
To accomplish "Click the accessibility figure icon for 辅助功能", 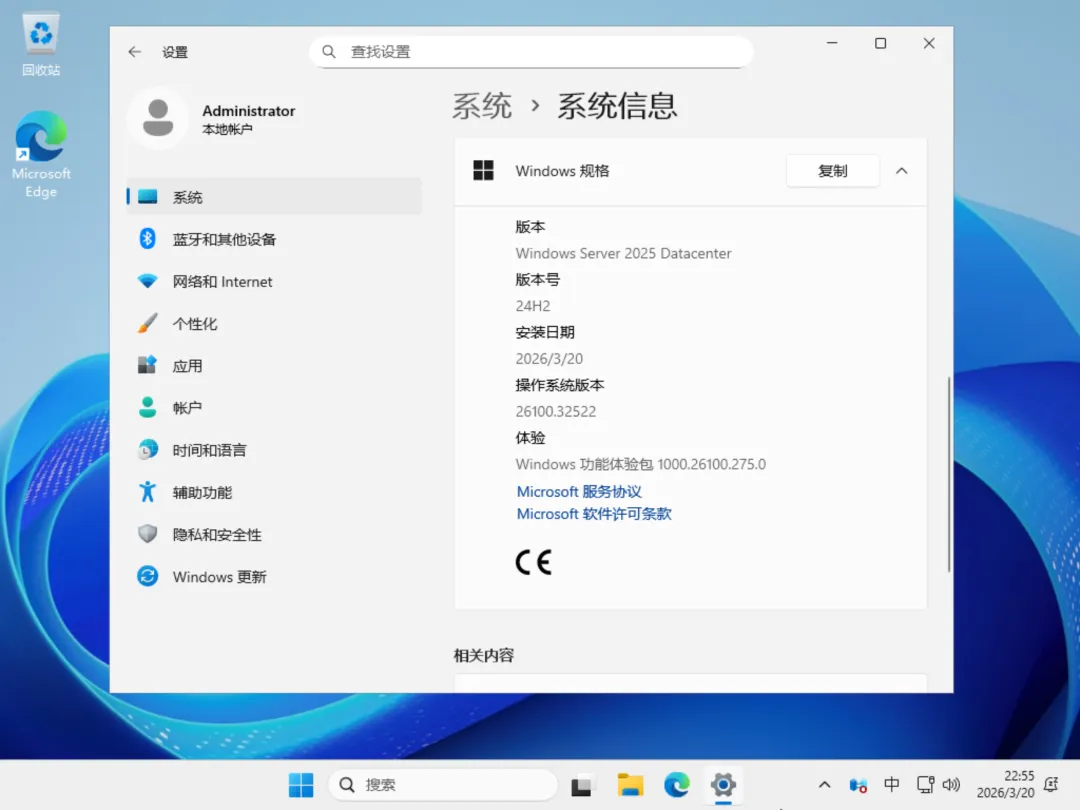I will 147,492.
